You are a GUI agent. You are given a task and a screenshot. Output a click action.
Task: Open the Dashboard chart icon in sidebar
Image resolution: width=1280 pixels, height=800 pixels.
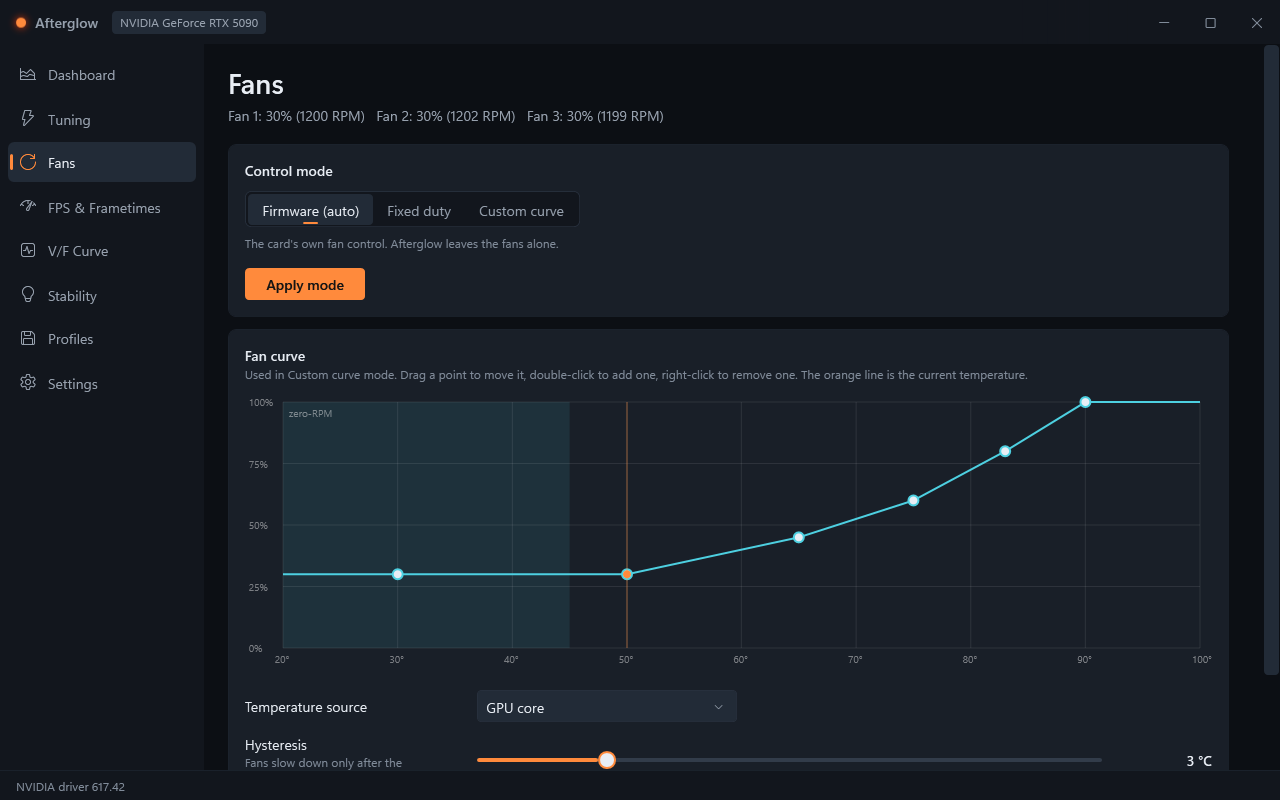(x=28, y=75)
